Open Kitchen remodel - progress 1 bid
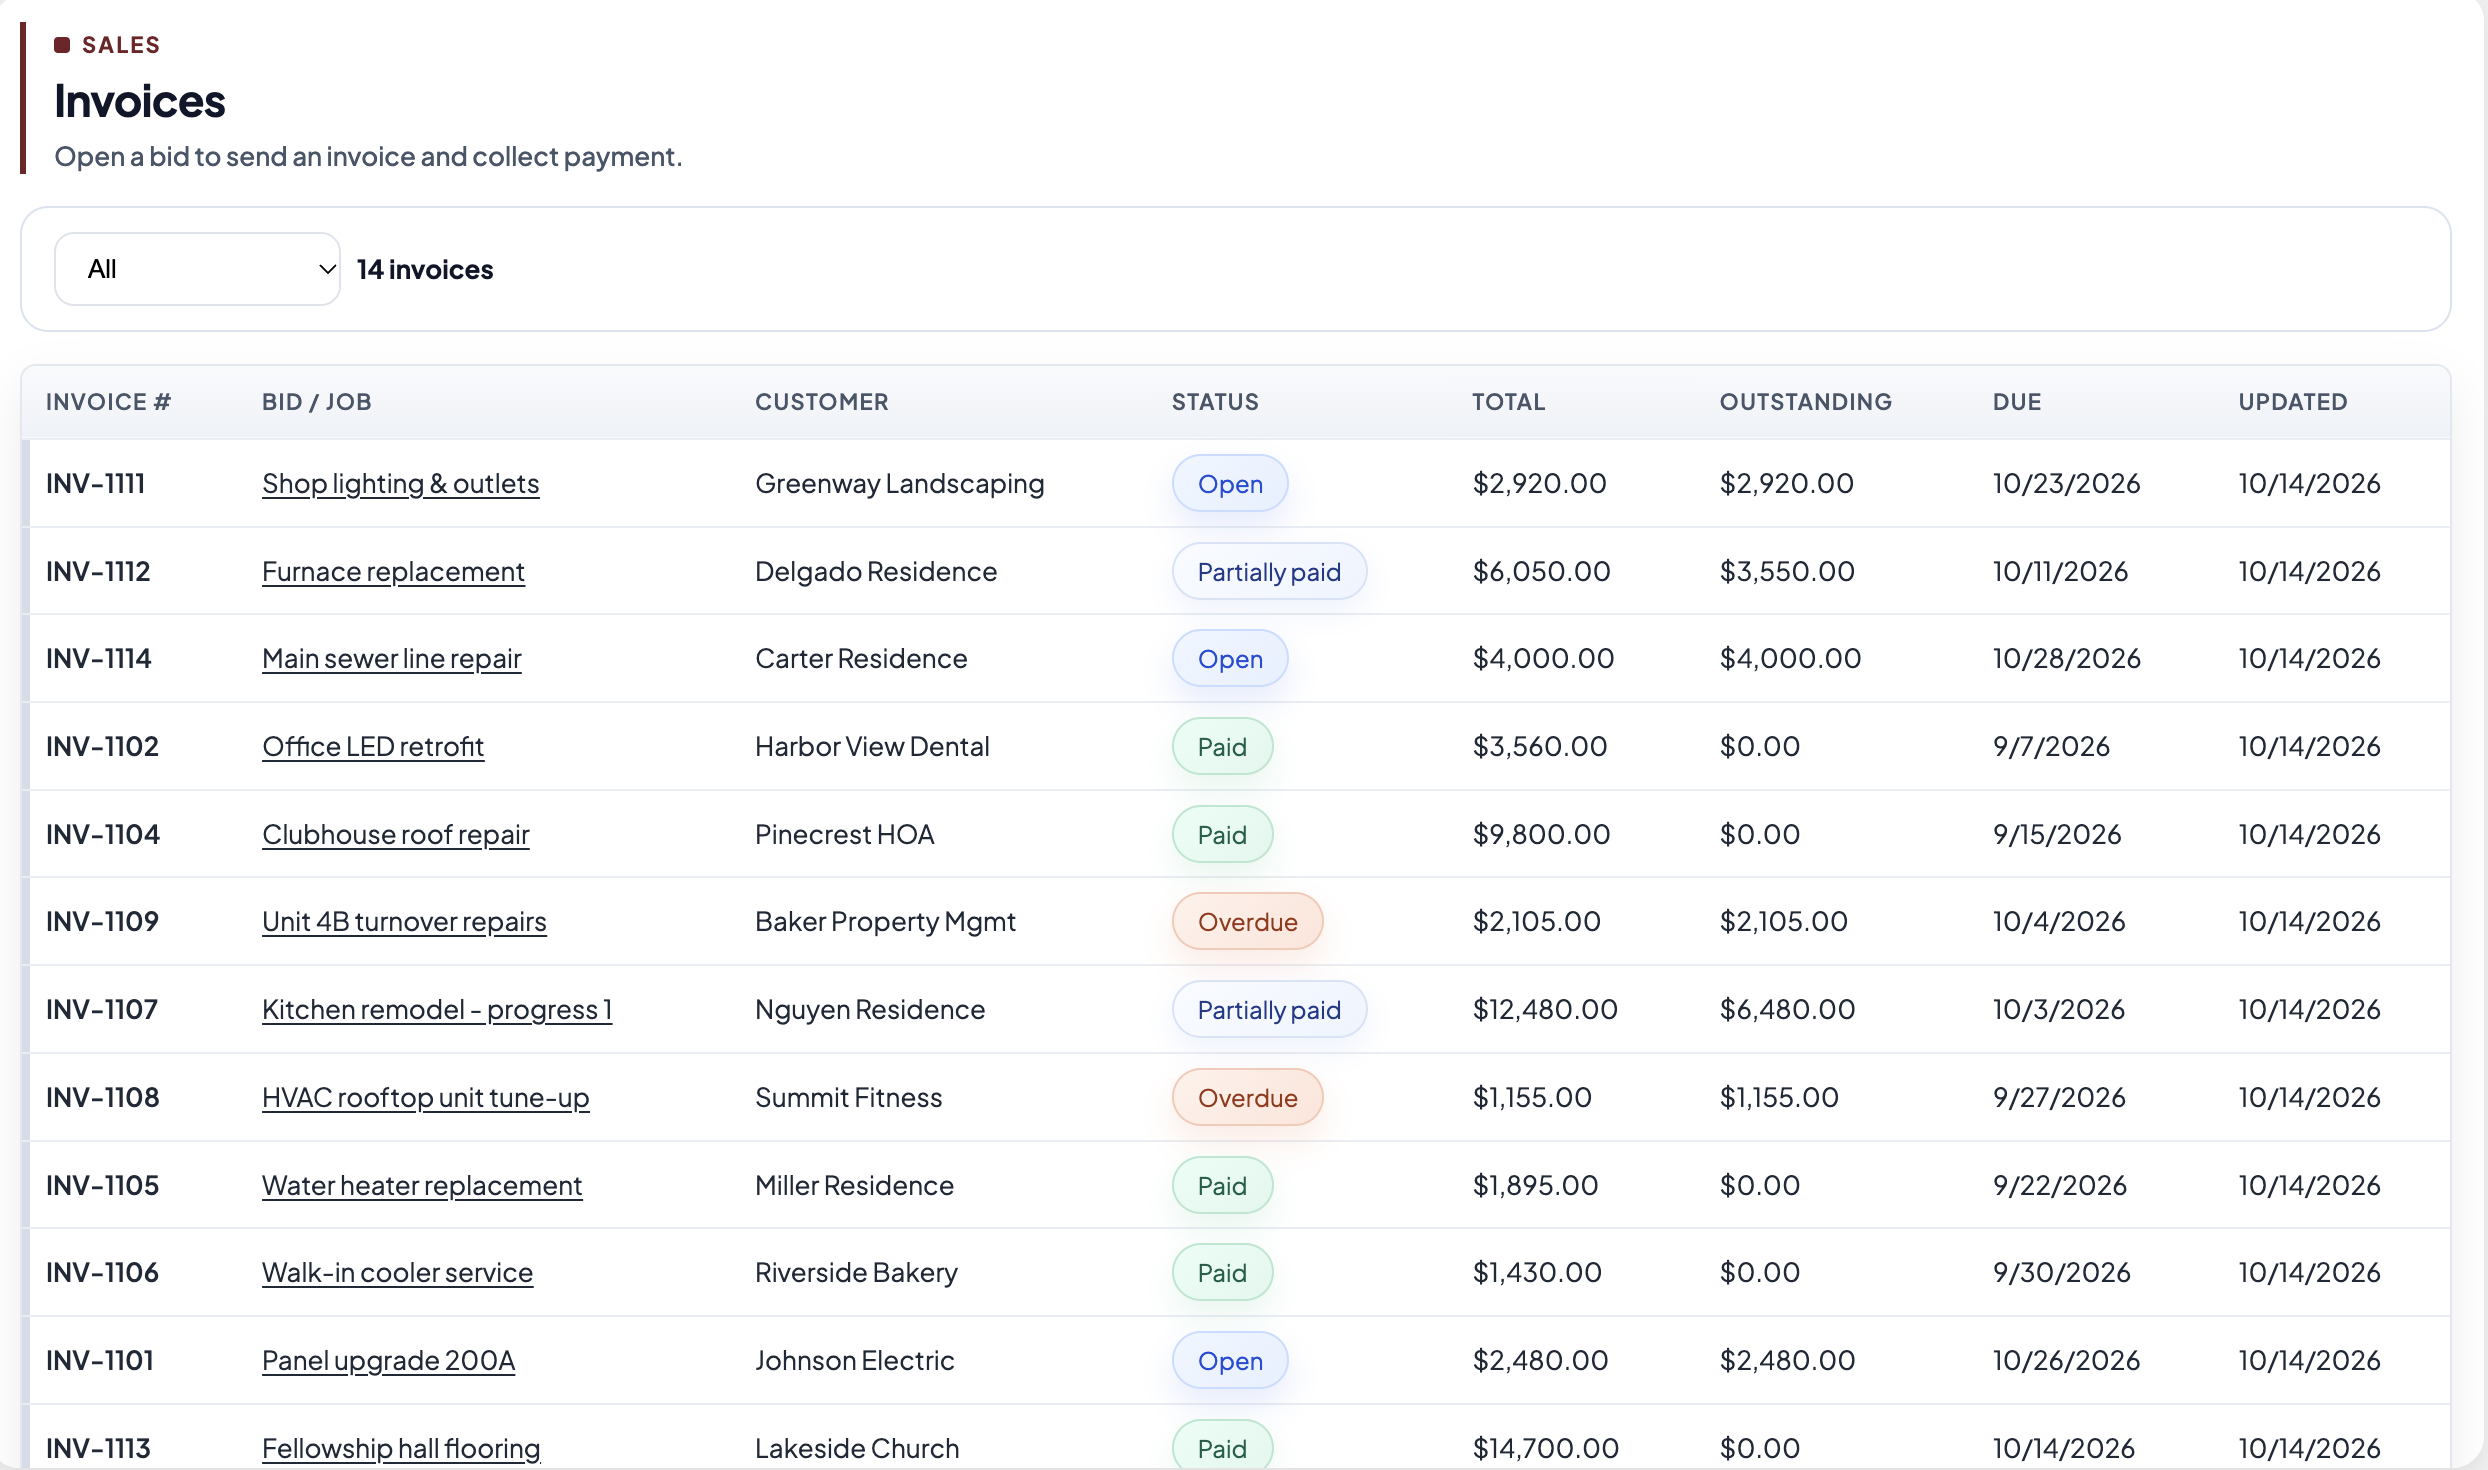 437,1010
